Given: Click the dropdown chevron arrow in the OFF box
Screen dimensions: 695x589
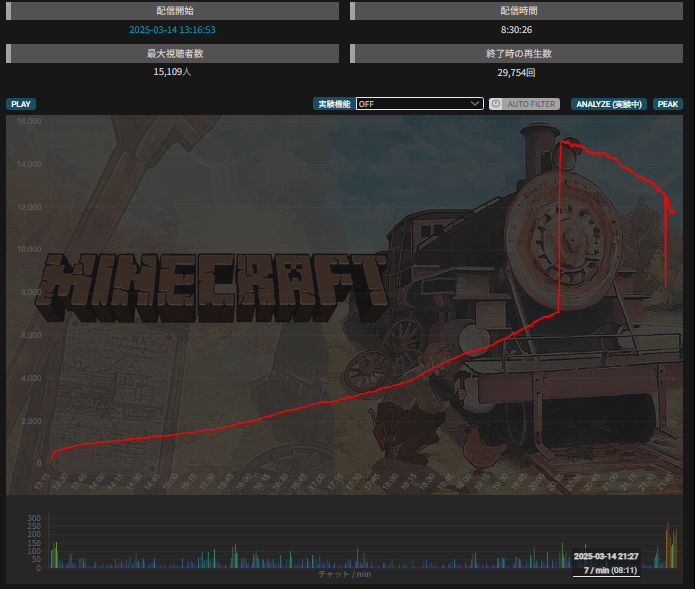Looking at the screenshot, I should [x=475, y=103].
